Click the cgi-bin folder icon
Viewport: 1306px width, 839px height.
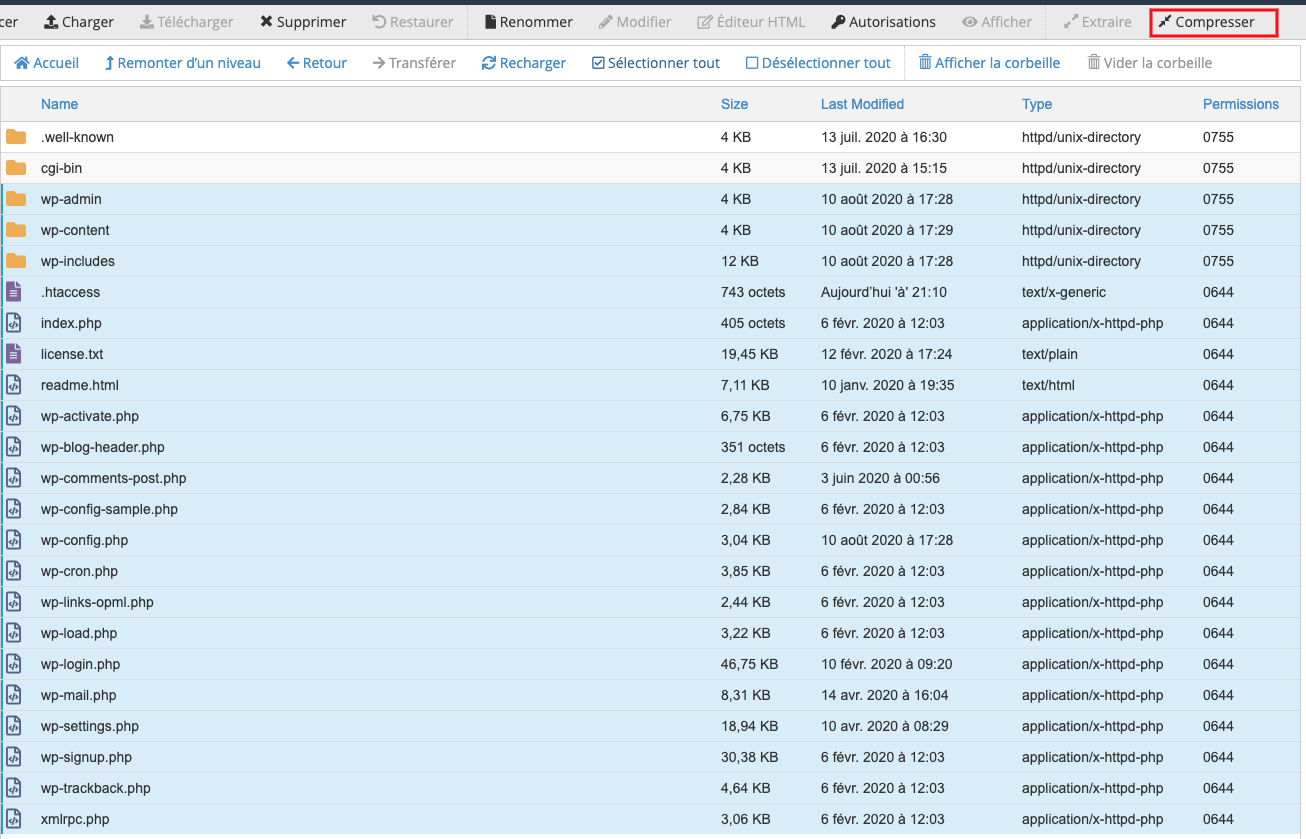pyautogui.click(x=16, y=168)
